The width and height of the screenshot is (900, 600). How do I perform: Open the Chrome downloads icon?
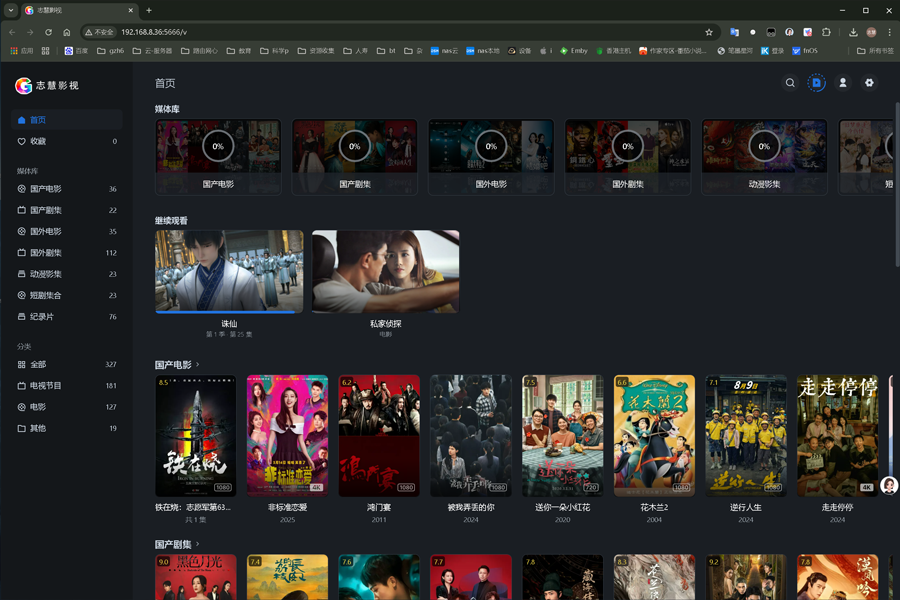point(853,32)
